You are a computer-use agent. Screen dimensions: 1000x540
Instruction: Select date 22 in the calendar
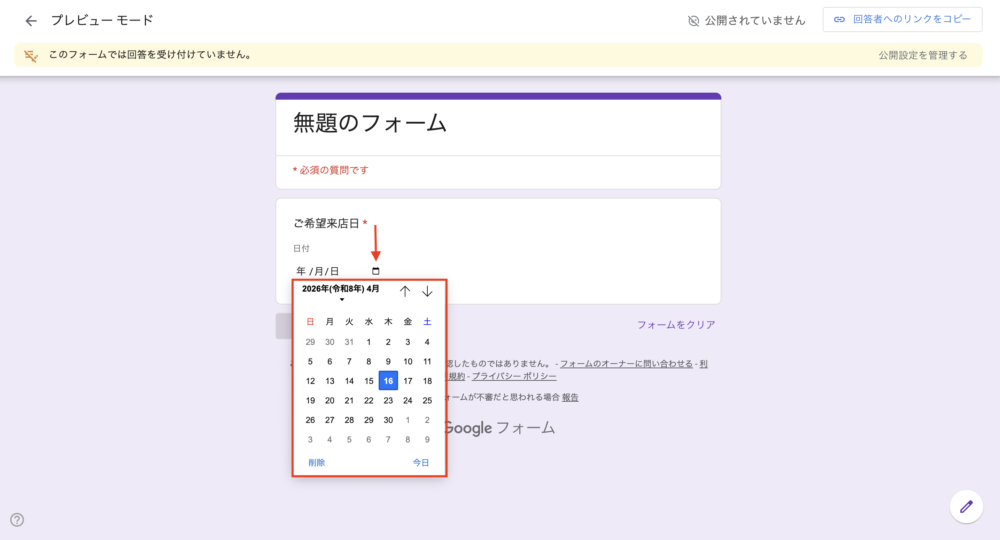(x=369, y=400)
